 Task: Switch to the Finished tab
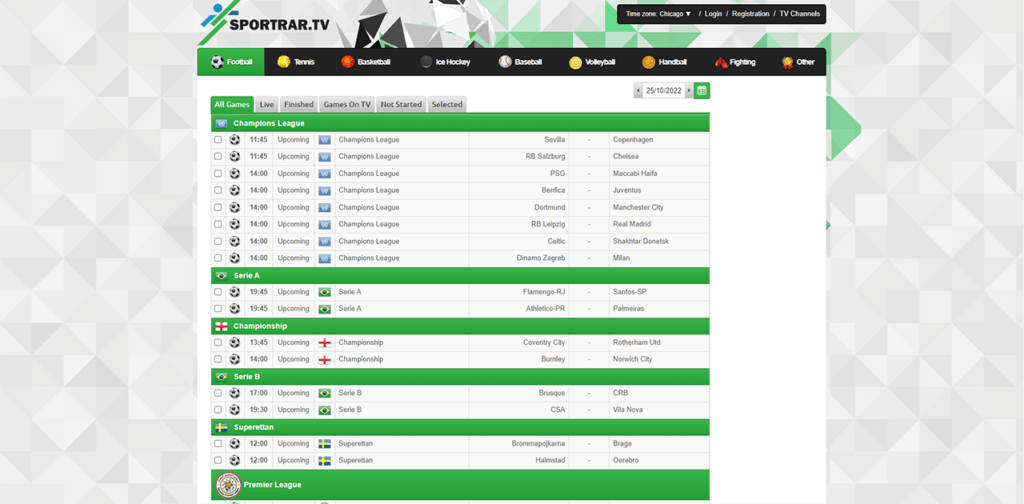(x=299, y=104)
